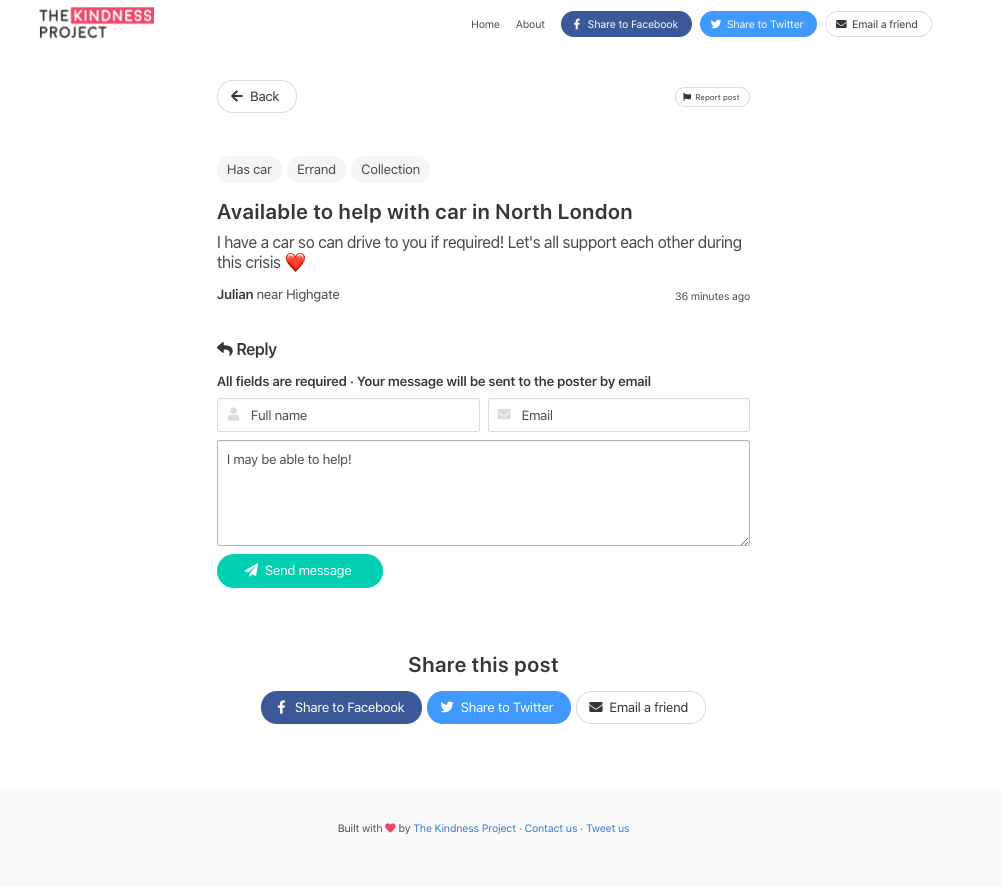The image size is (1002, 887).
Task: Click inside the reply message text area
Action: click(483, 493)
